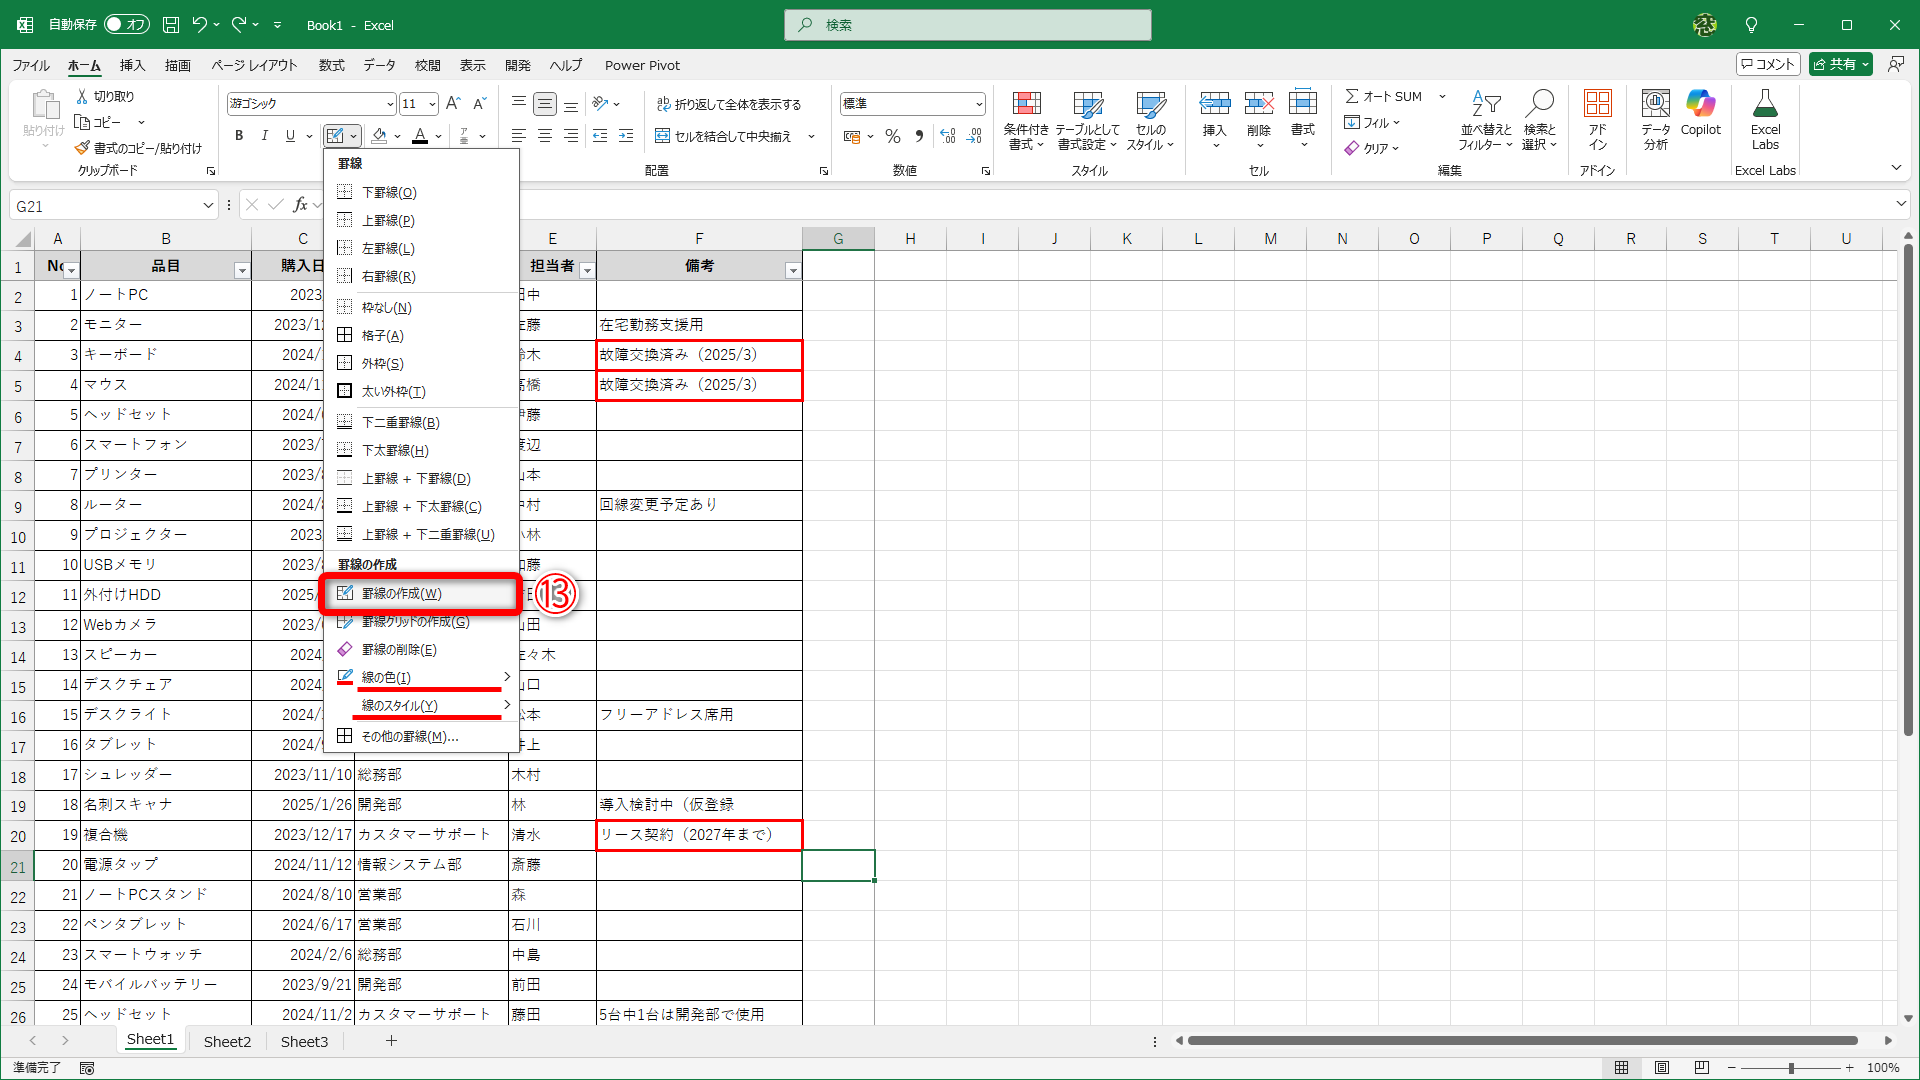Toggle italic formatting
The height and width of the screenshot is (1080, 1920).
[264, 136]
